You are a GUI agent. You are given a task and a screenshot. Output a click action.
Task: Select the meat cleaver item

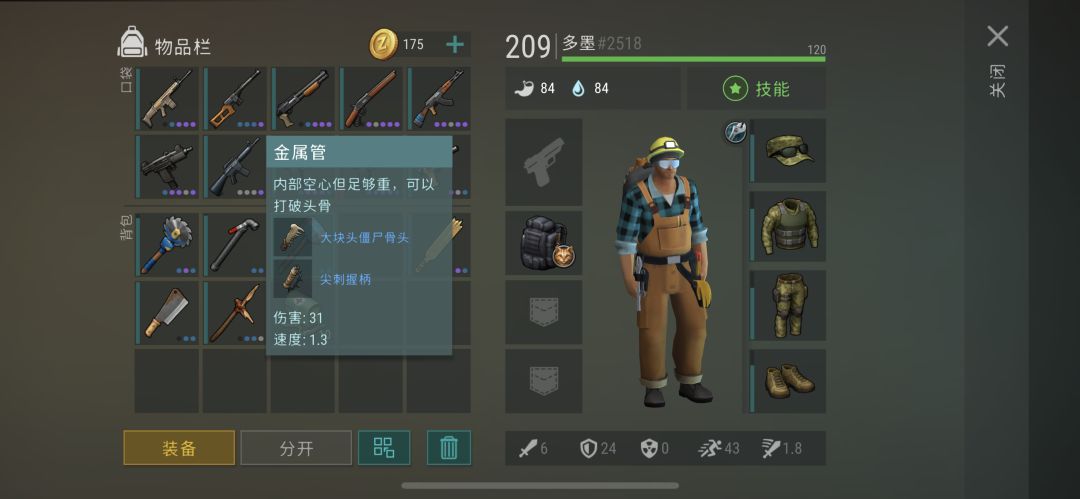pos(166,313)
